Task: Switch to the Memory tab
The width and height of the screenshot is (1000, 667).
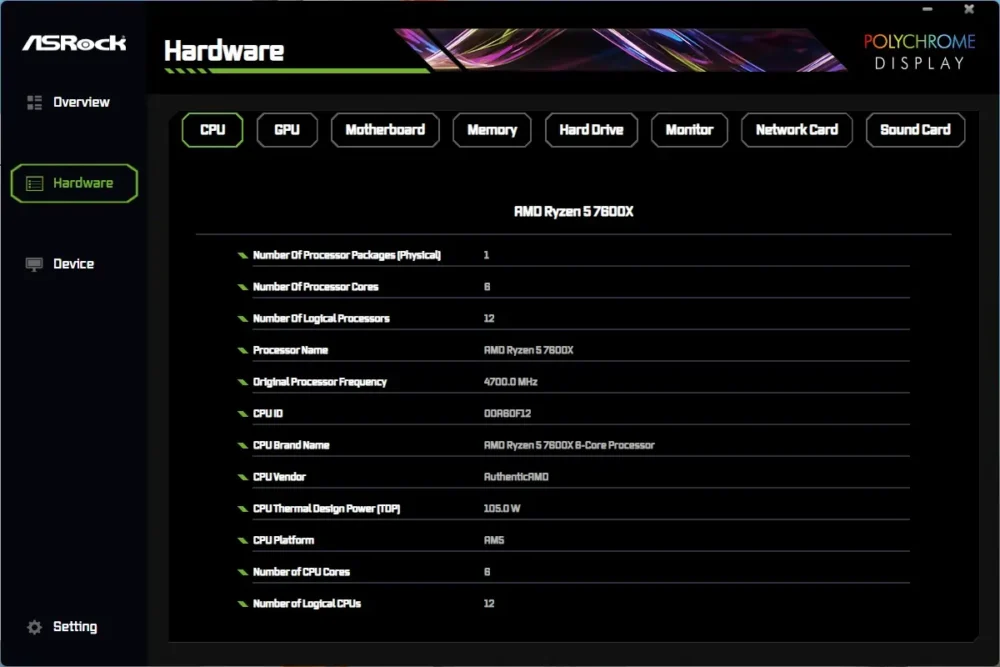Action: [x=492, y=130]
